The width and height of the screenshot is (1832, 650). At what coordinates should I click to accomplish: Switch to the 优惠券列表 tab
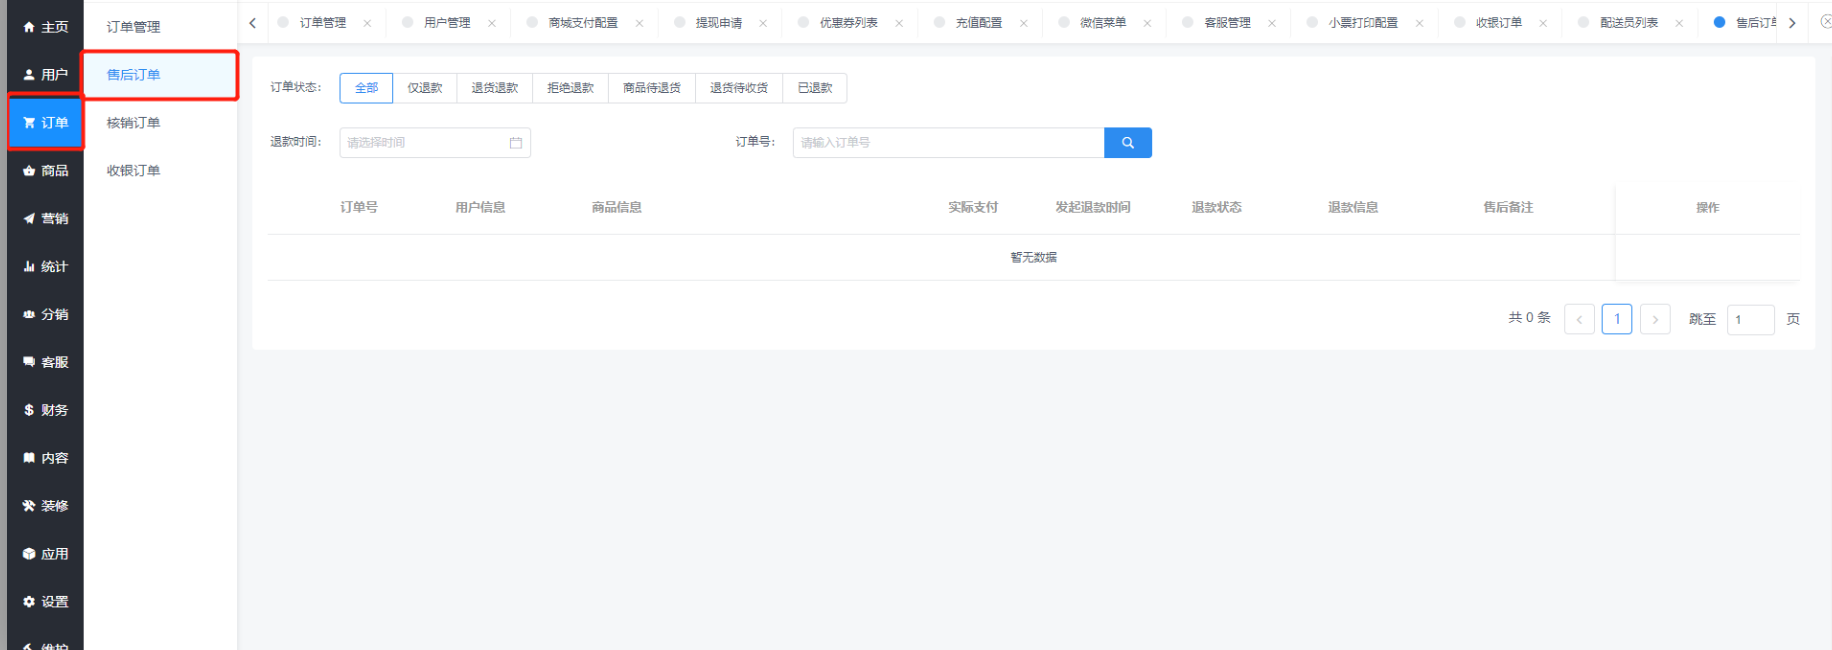point(848,23)
